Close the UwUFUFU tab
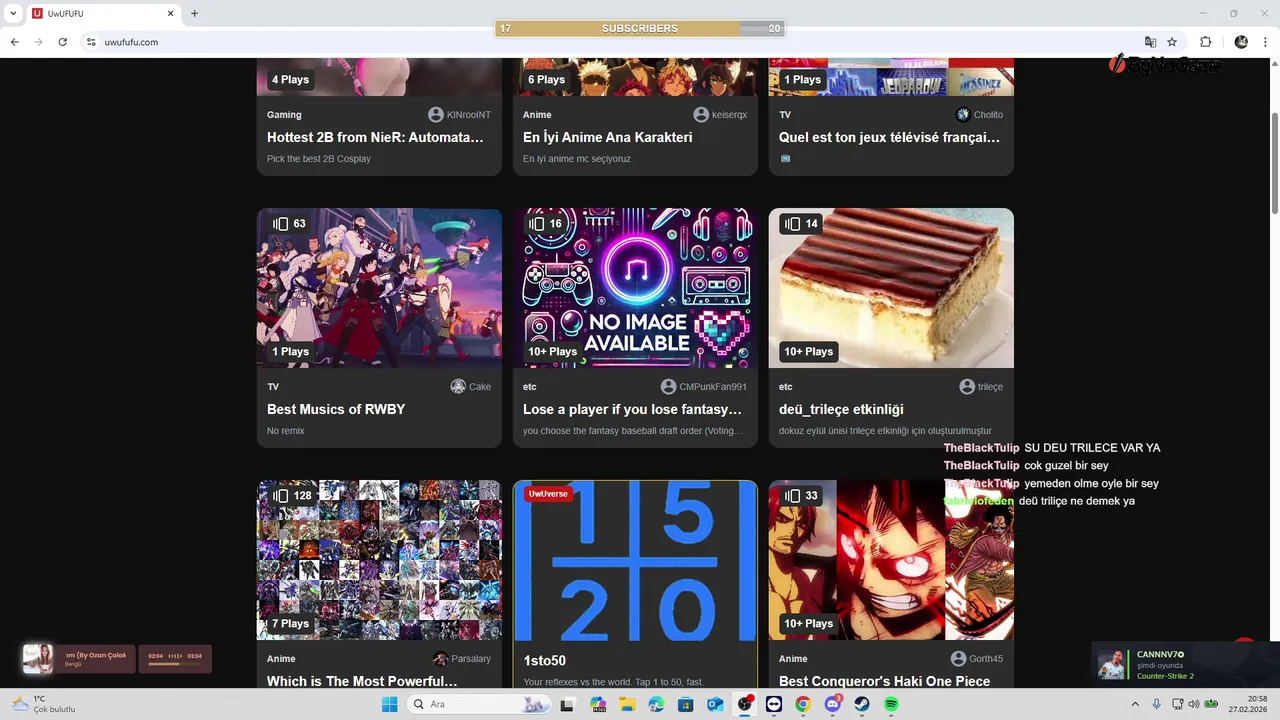The width and height of the screenshot is (1280, 720). click(x=170, y=14)
